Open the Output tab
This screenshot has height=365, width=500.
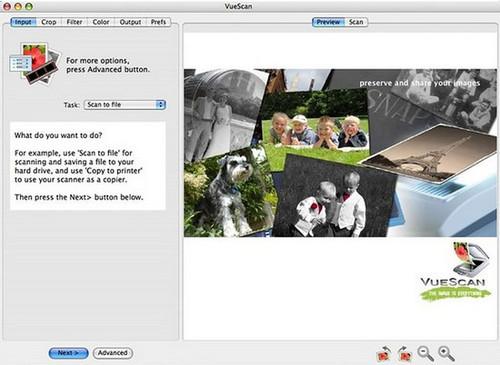(130, 22)
